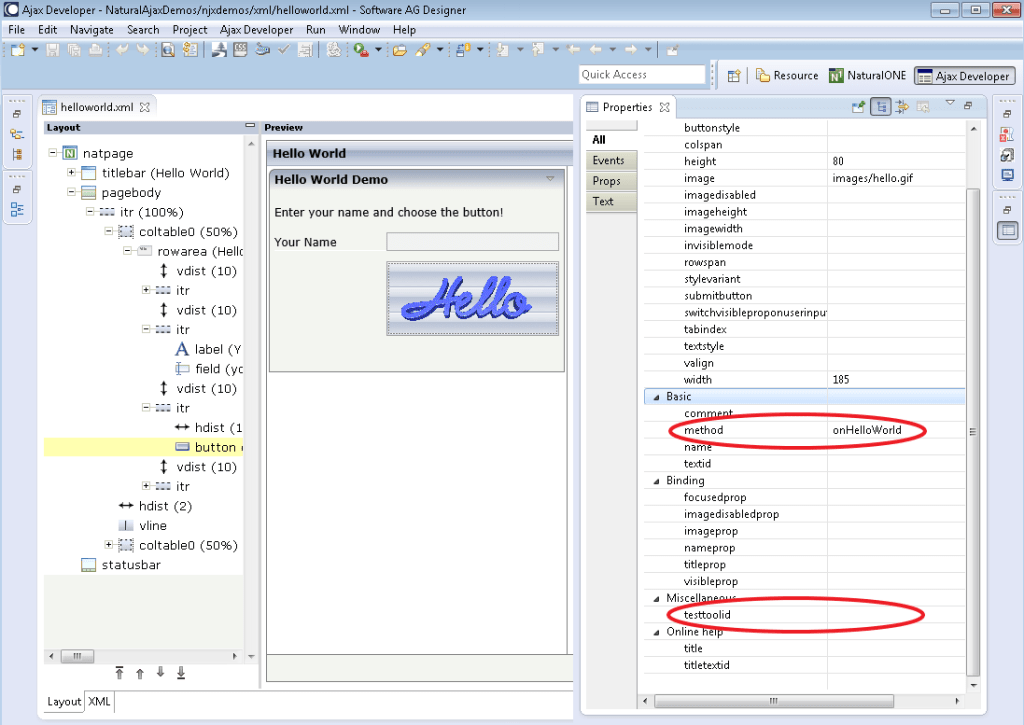Screen dimensions: 1024x725
Task: Toggle Show Advanced Properties icon
Action: tap(901, 107)
